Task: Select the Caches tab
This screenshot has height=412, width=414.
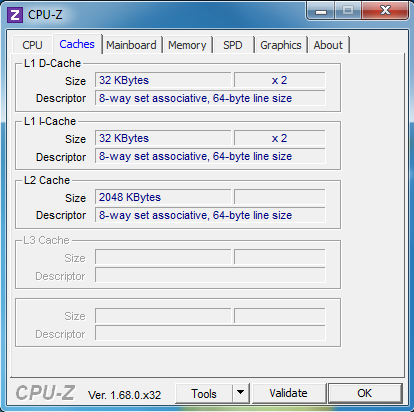Action: 77,44
